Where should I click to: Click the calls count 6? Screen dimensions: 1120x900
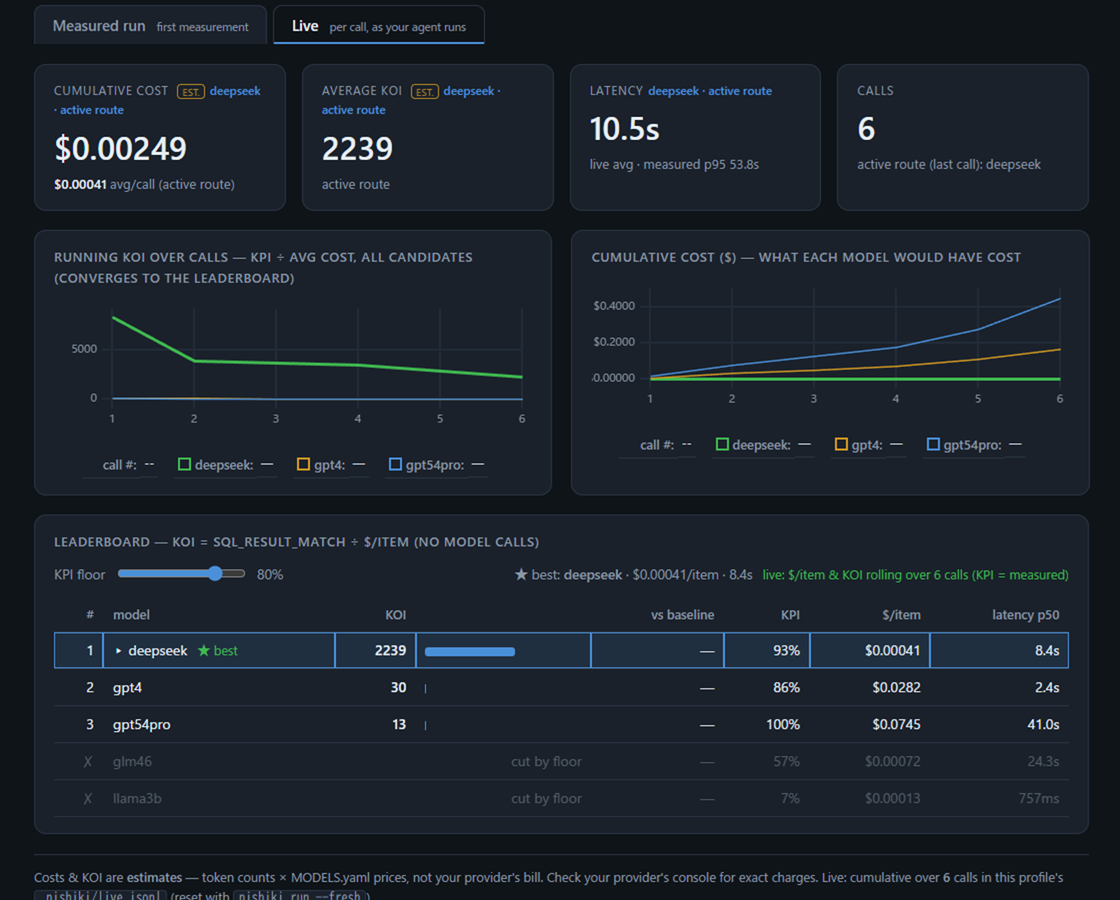[x=866, y=129]
